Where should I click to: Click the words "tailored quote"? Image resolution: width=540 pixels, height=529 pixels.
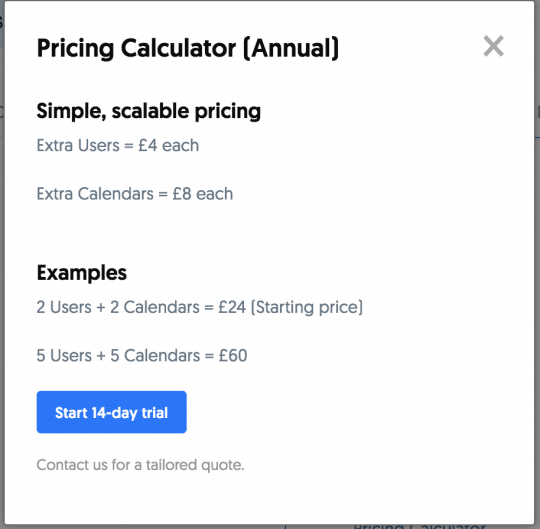click(x=195, y=465)
